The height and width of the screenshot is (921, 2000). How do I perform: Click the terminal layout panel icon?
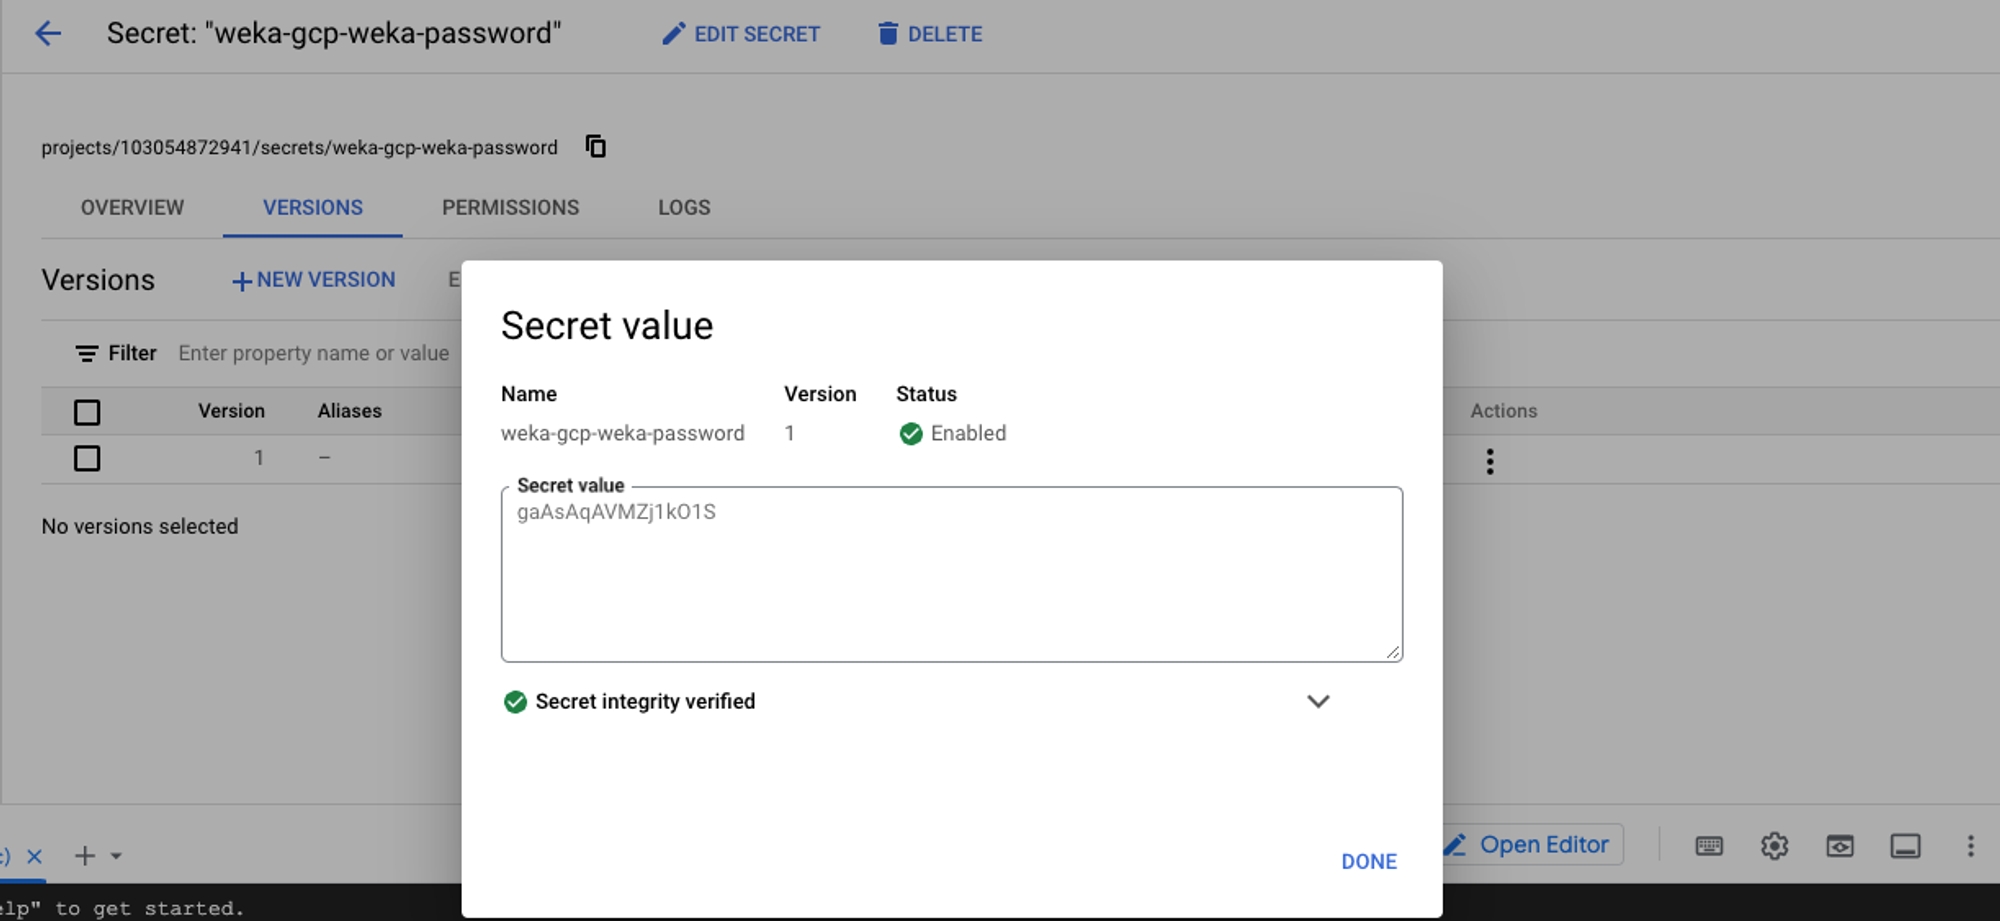[1904, 846]
